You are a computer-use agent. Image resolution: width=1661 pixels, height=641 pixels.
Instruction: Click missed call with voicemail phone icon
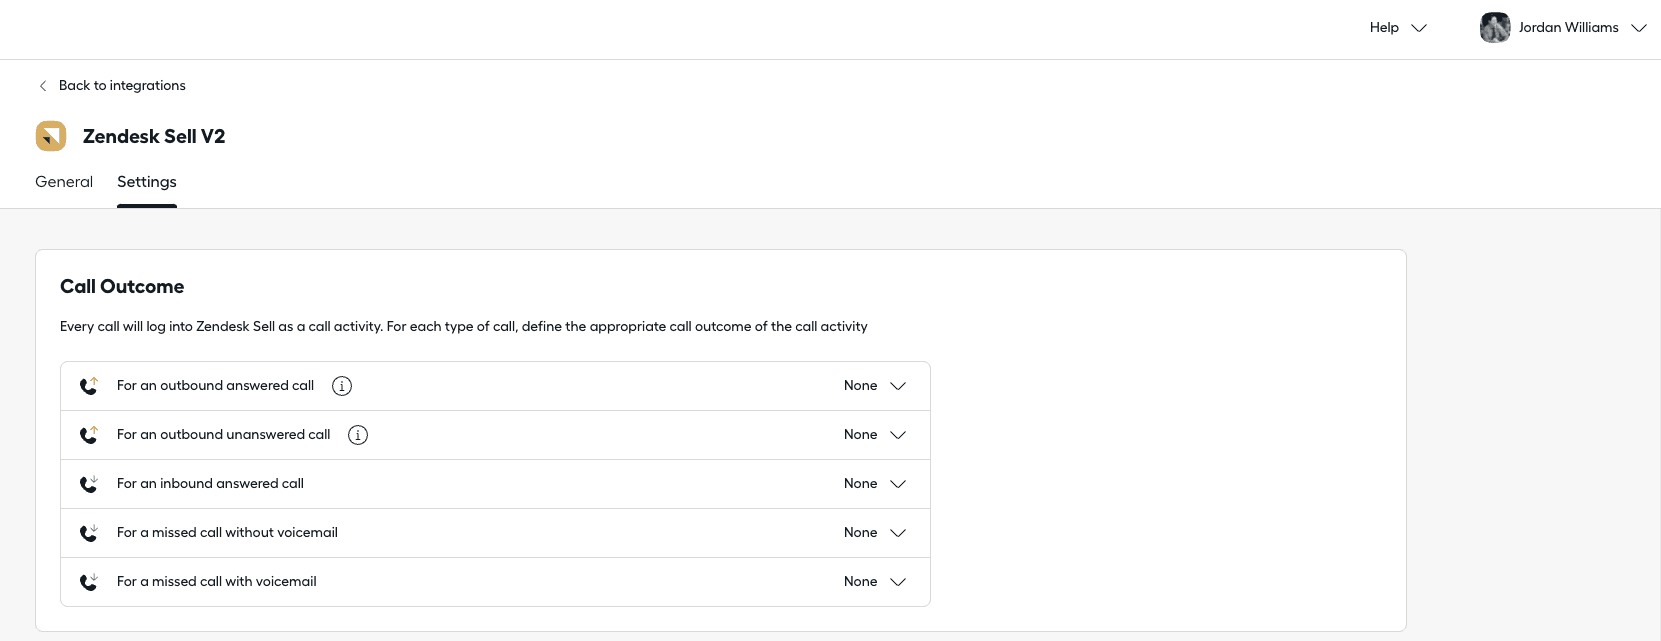[89, 582]
